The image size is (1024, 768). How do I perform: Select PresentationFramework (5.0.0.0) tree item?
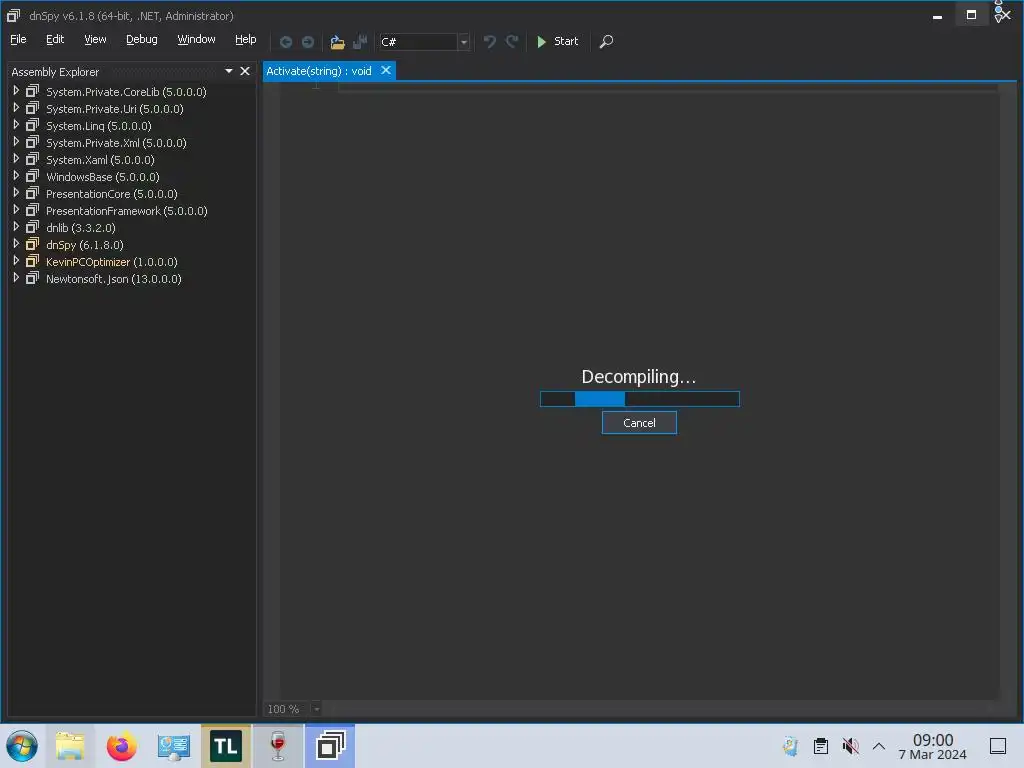[x=127, y=211]
